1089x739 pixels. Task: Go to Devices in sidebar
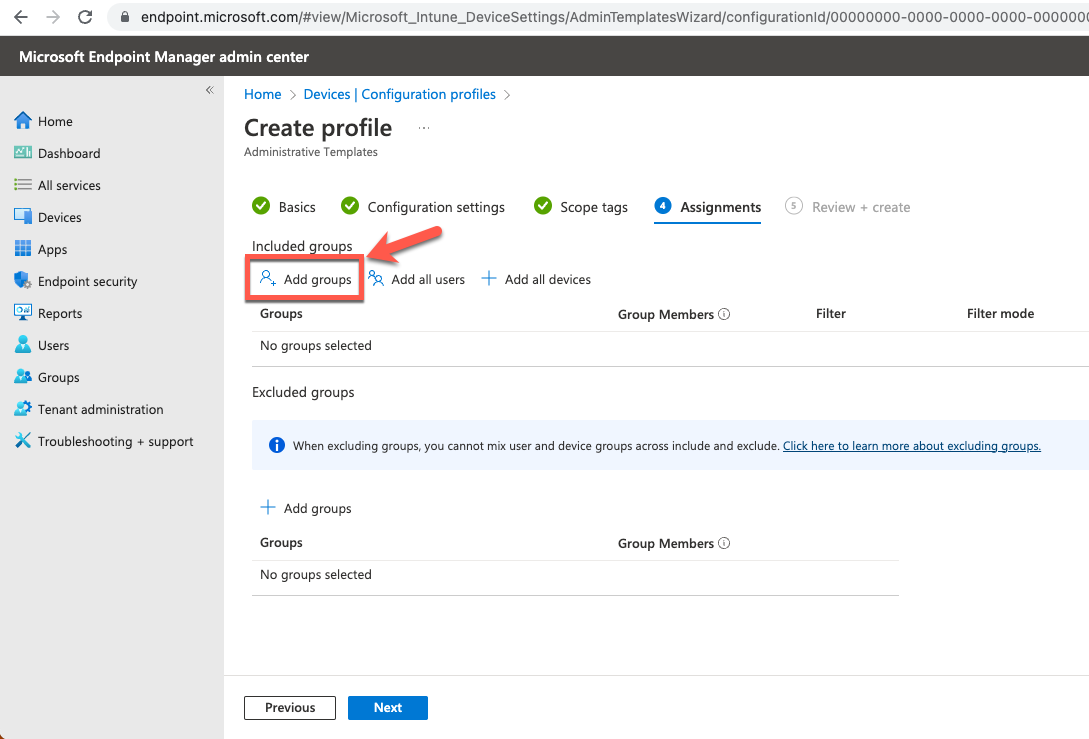59,217
